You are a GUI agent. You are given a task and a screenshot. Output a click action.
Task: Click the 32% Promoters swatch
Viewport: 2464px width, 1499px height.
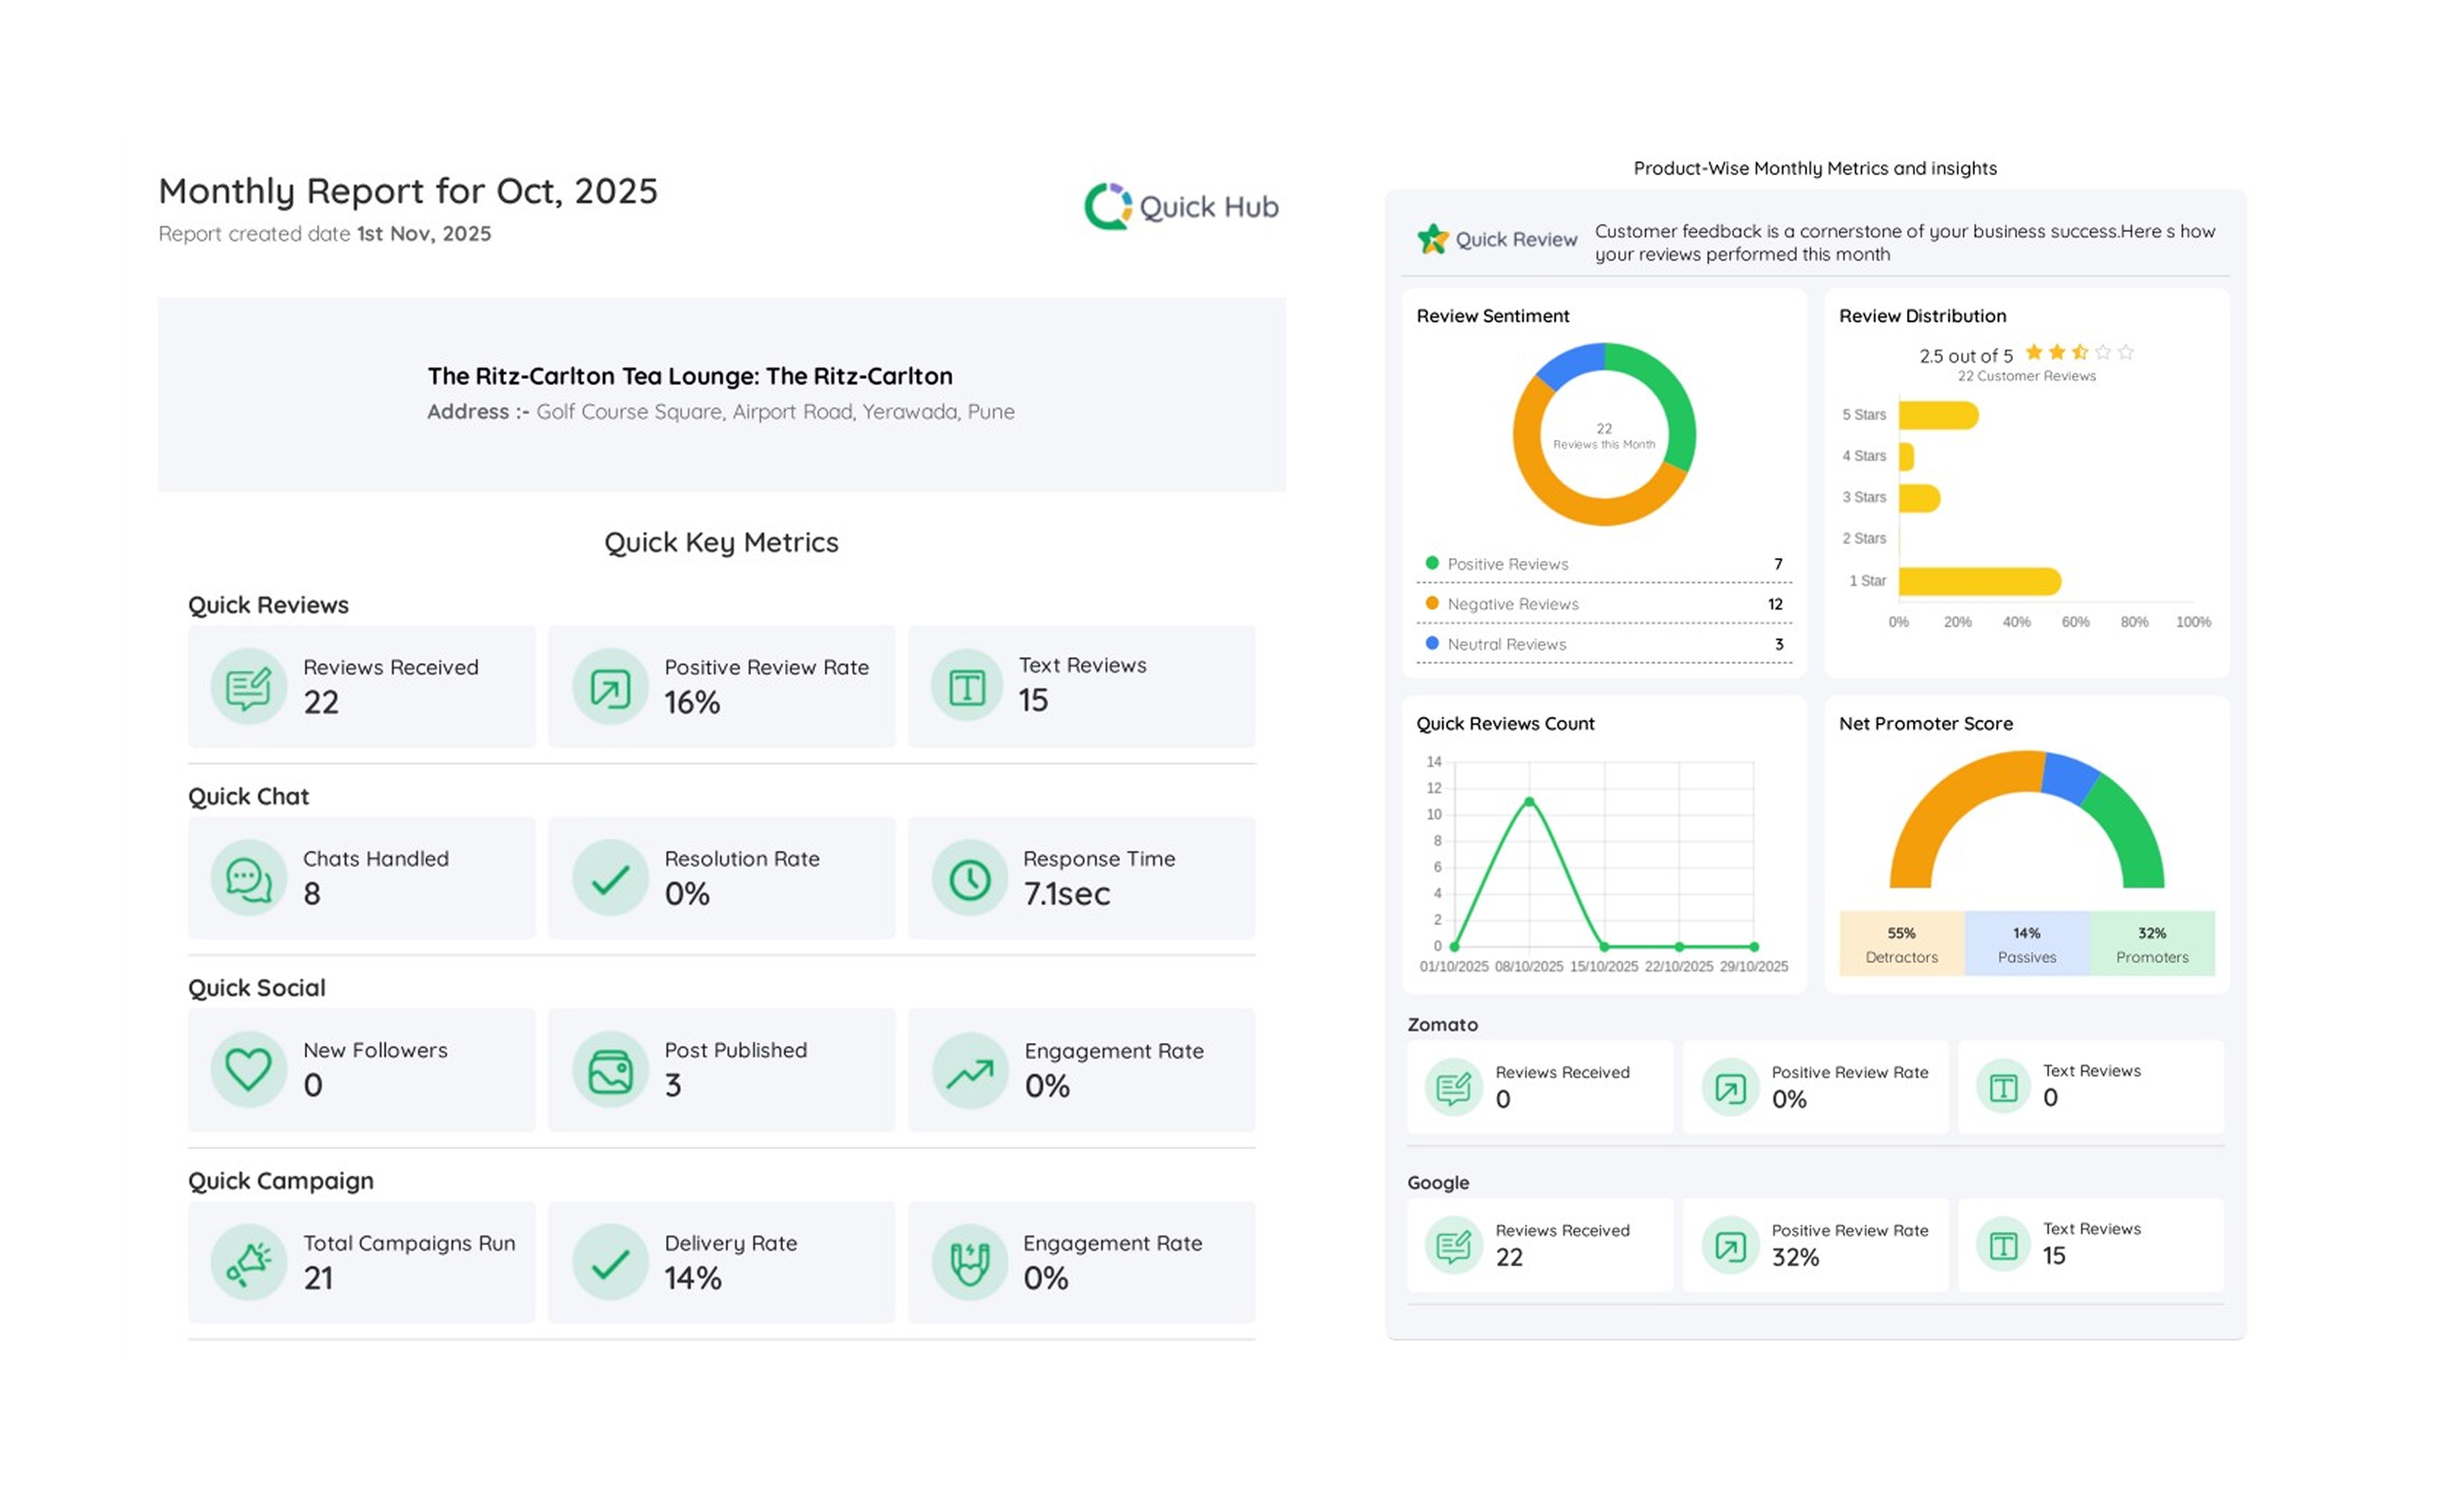[2151, 943]
